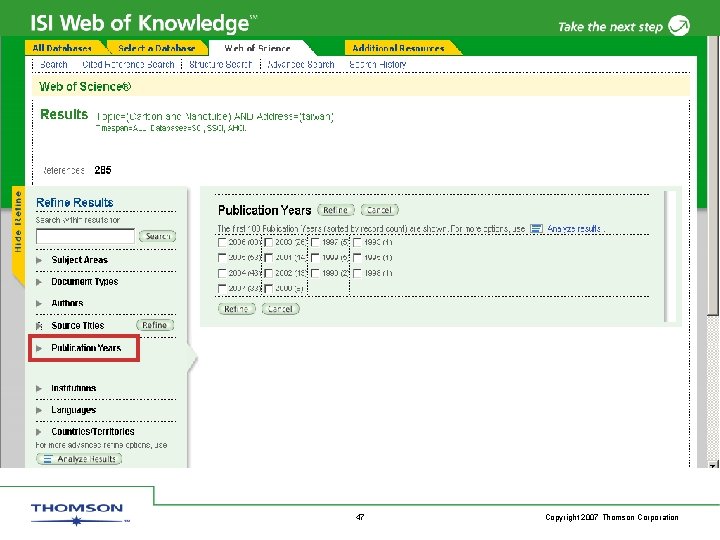Tick the 2002 (19) year checkbox
Viewport: 720px width, 540px height.
click(269, 273)
